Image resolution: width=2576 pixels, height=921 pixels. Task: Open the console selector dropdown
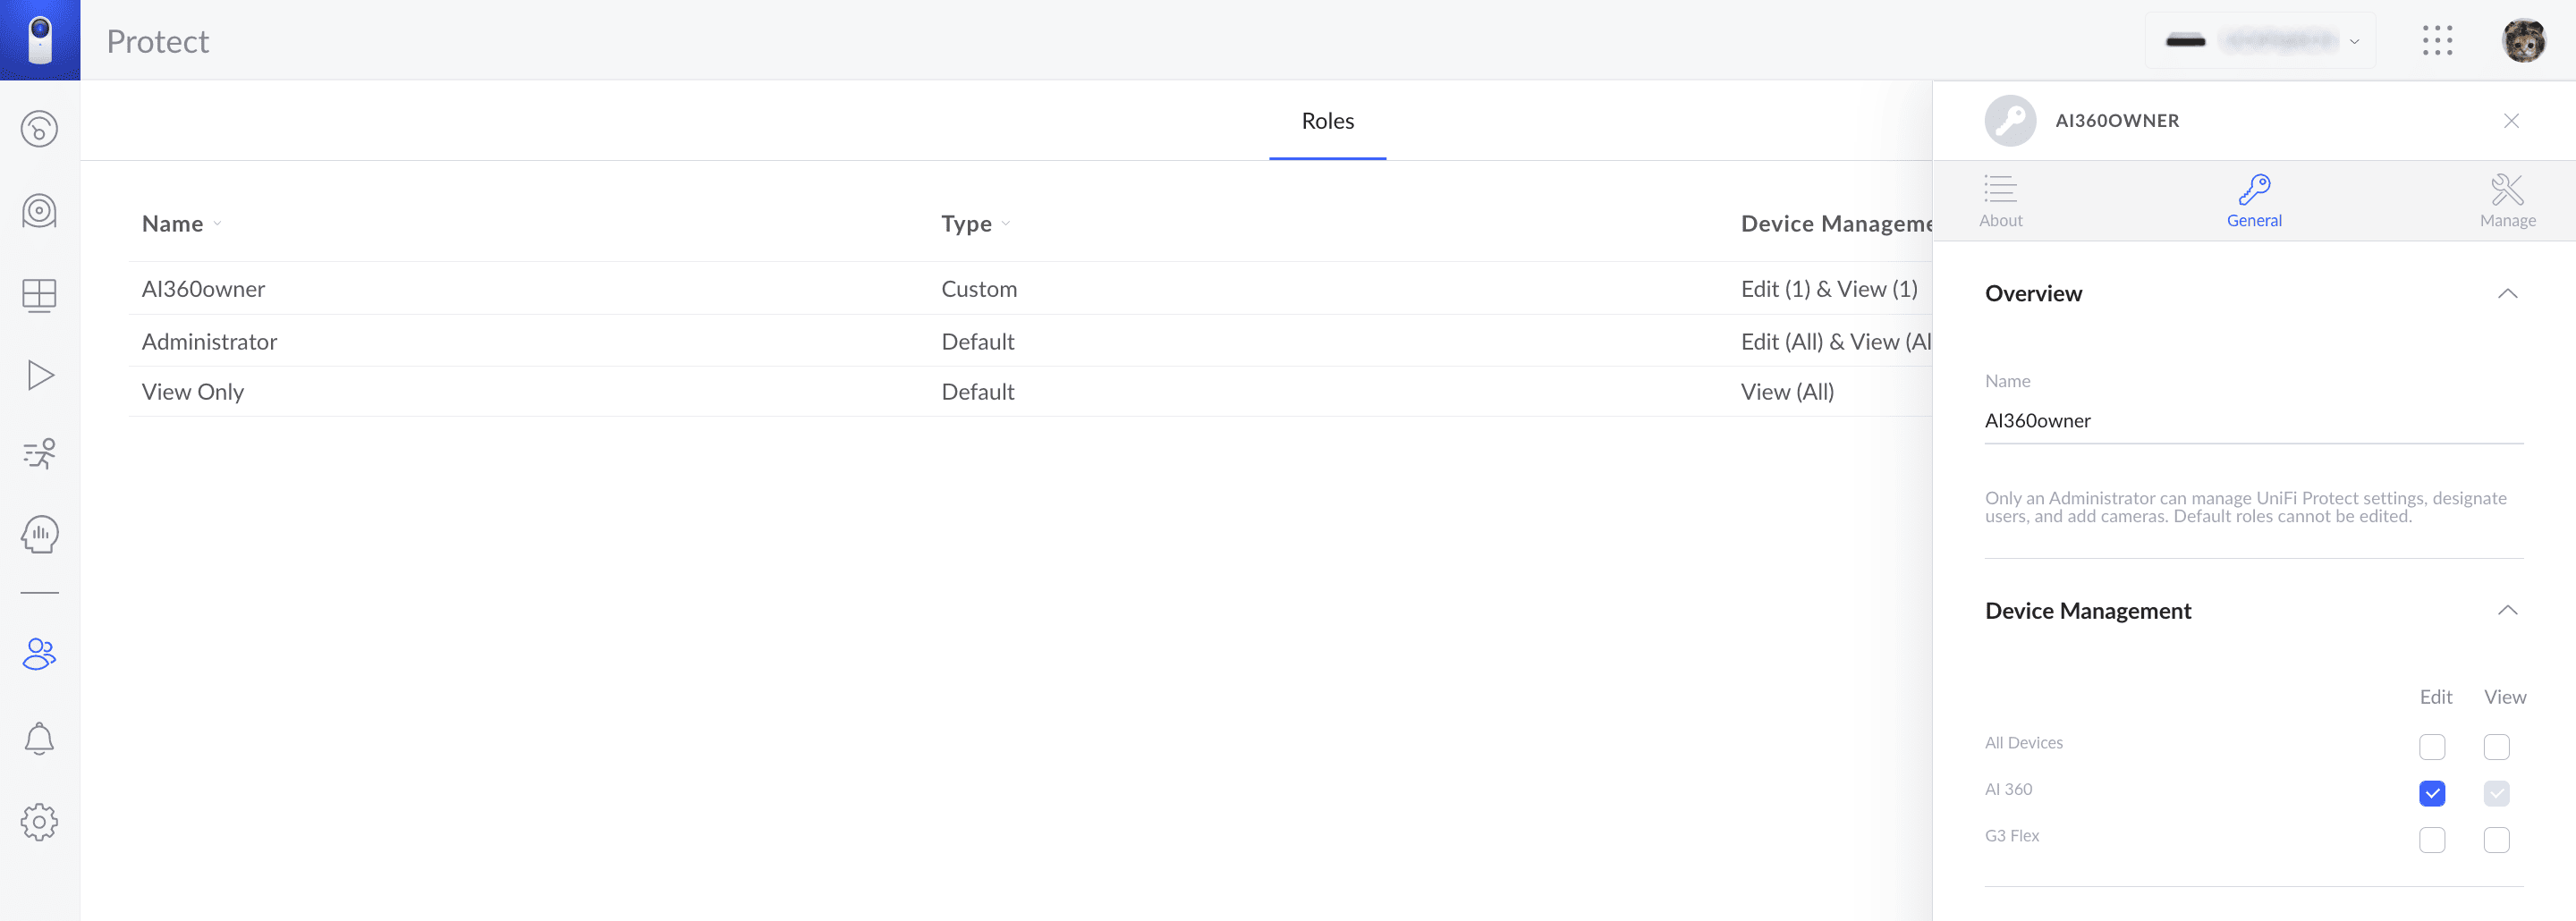tap(2260, 40)
